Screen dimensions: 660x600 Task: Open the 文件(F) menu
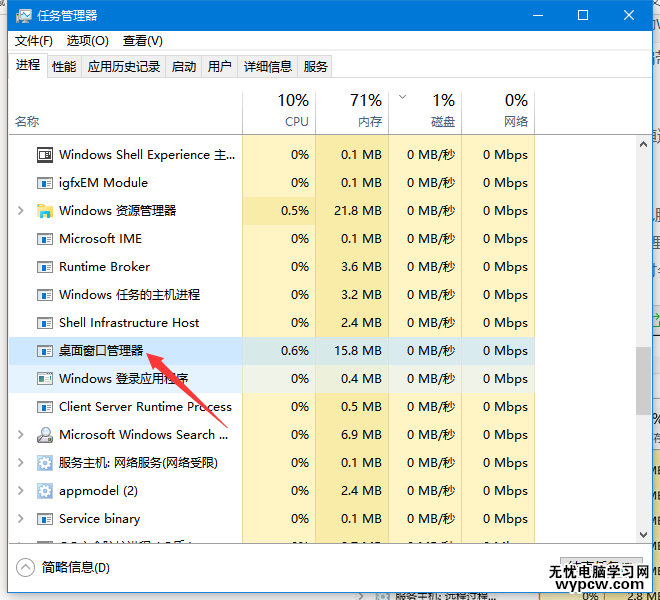click(34, 41)
